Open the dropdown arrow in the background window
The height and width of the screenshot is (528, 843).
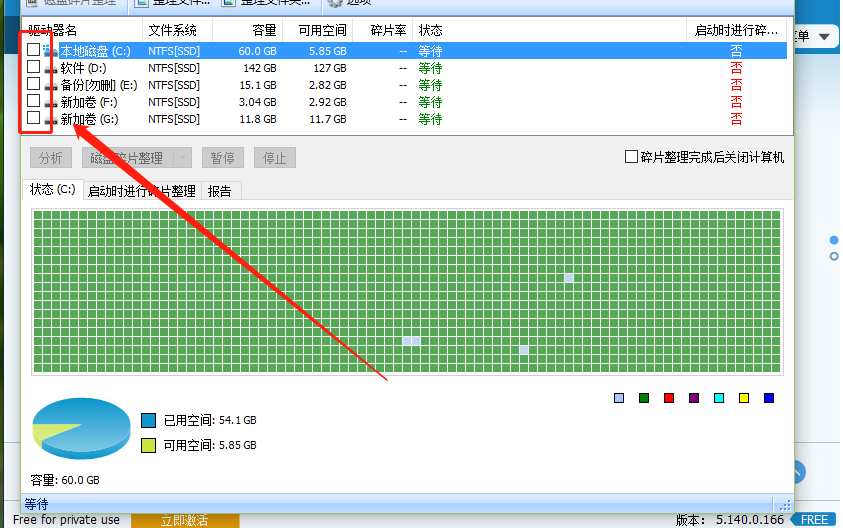(824, 37)
